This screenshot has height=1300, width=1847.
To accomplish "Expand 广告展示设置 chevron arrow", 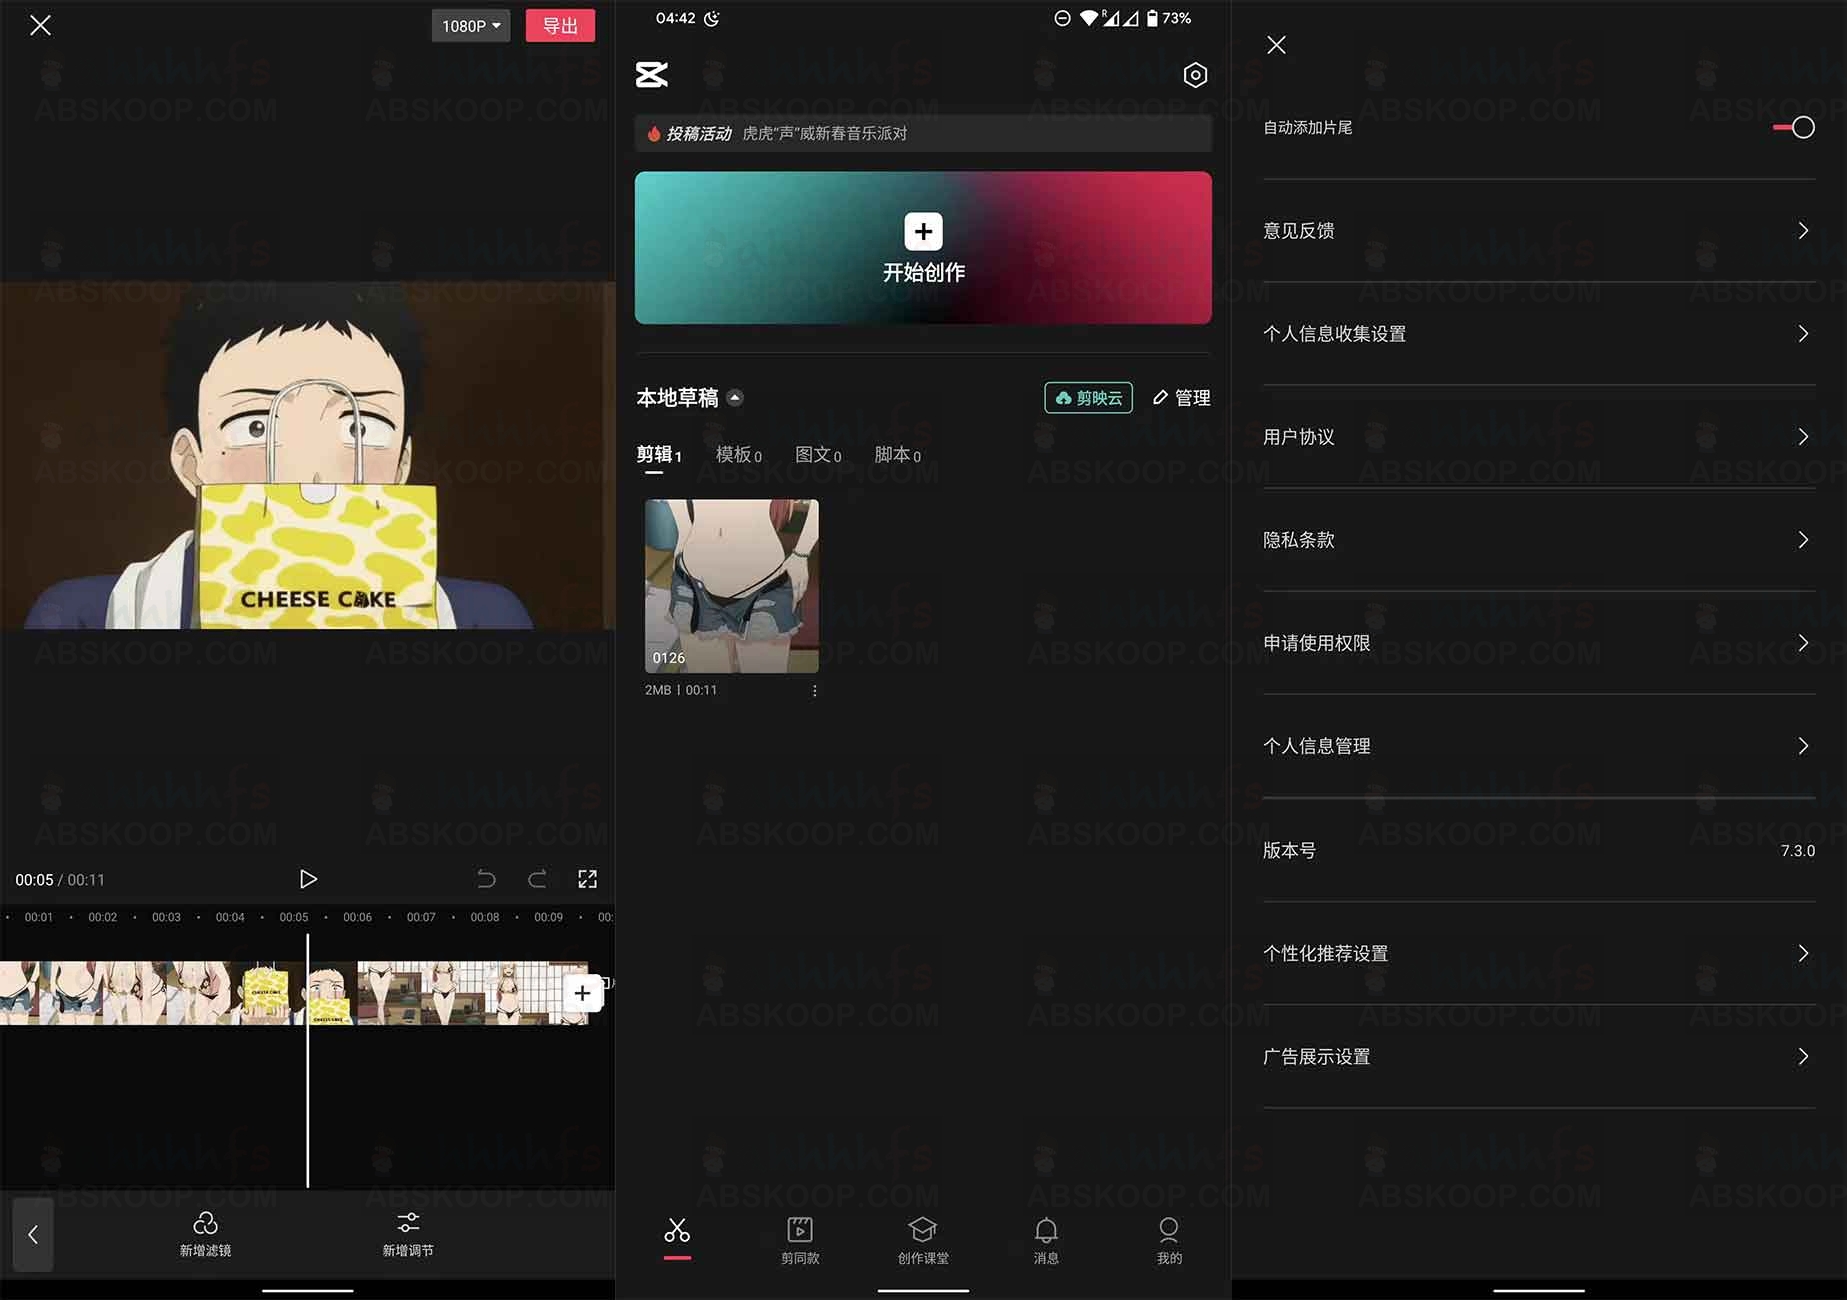I will click(x=1803, y=1056).
